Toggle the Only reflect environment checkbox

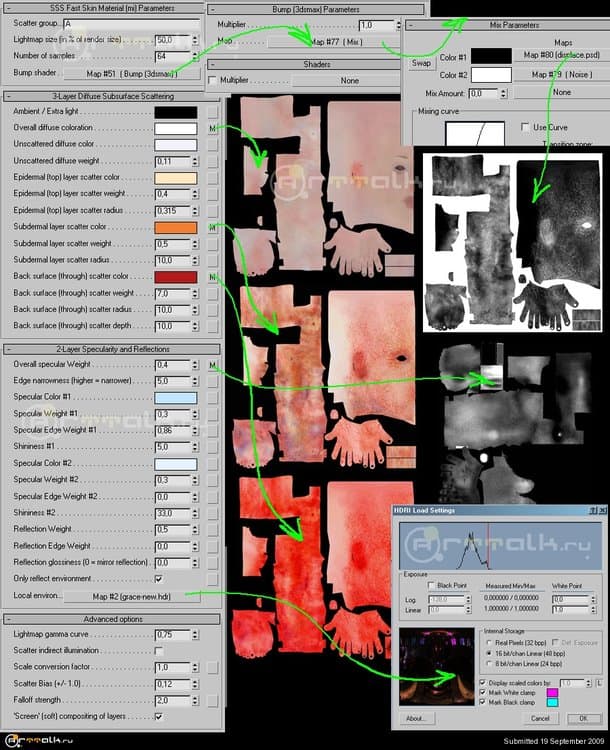tap(159, 578)
